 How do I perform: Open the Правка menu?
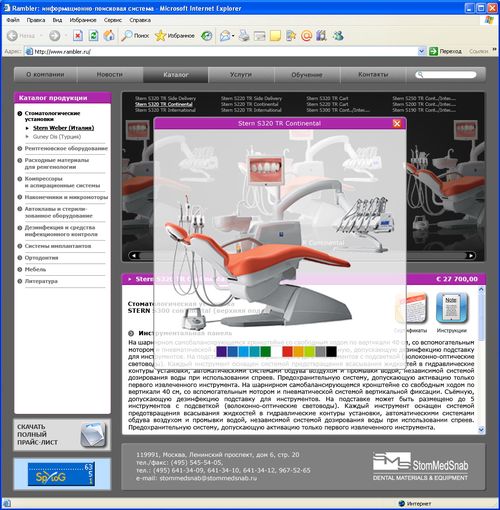[x=36, y=20]
